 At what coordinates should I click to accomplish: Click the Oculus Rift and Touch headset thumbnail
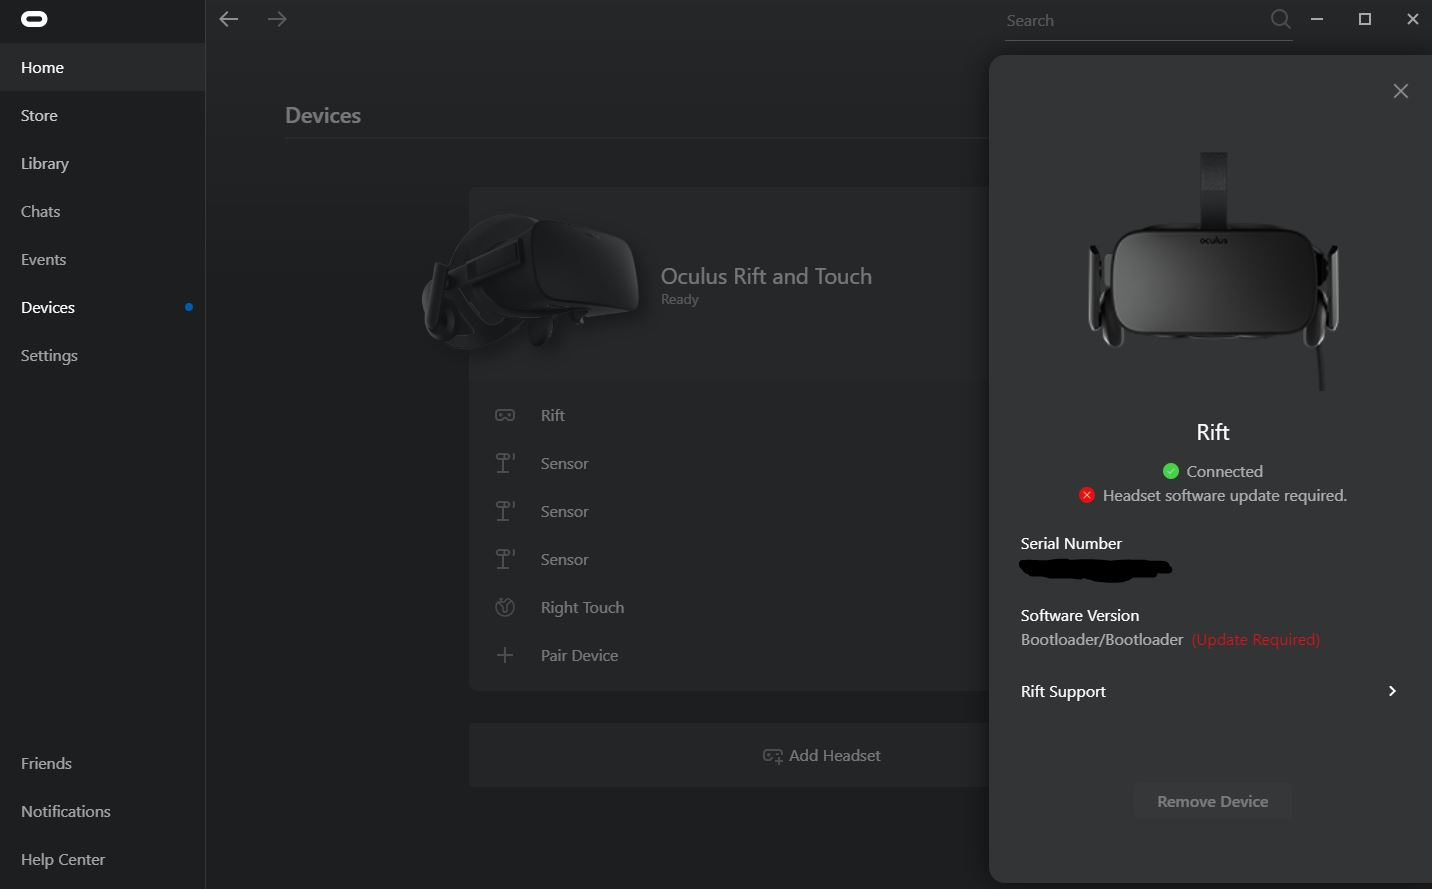[x=531, y=280]
